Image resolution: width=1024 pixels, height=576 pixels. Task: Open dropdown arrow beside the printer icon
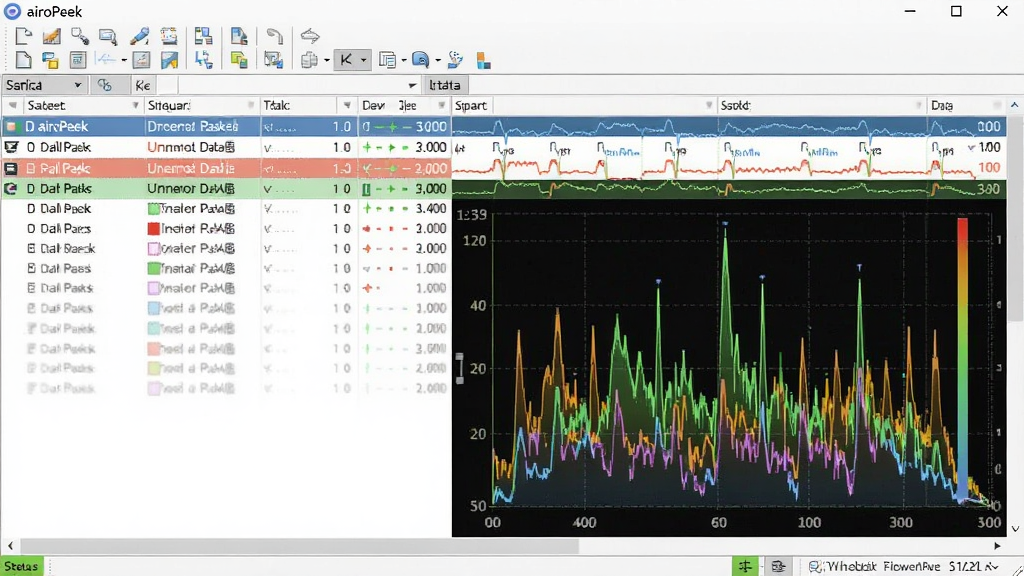click(327, 61)
